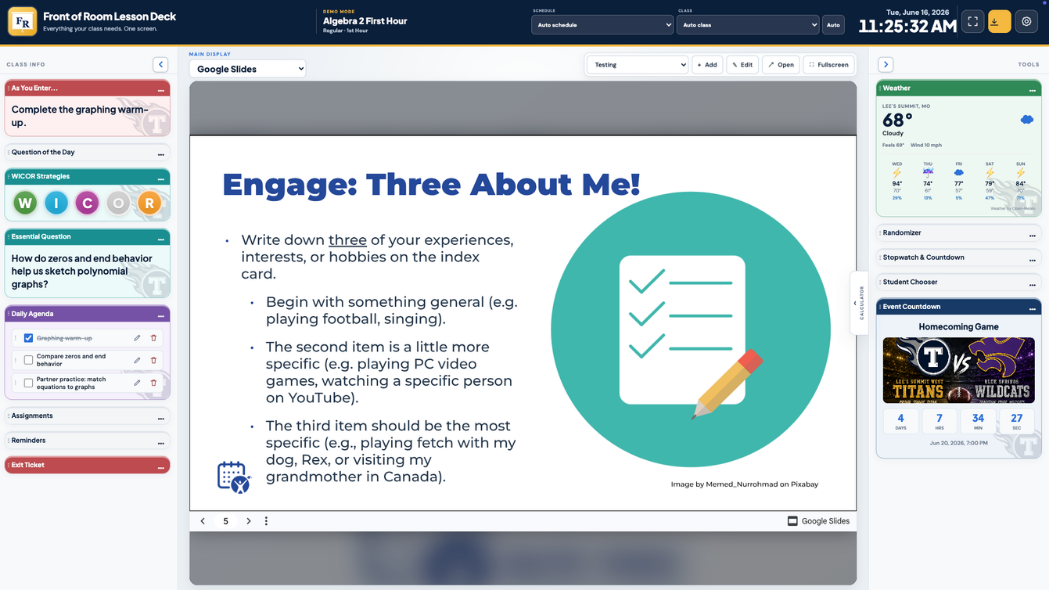Expand the Assignments panel
The image size is (1049, 590).
tap(88, 416)
